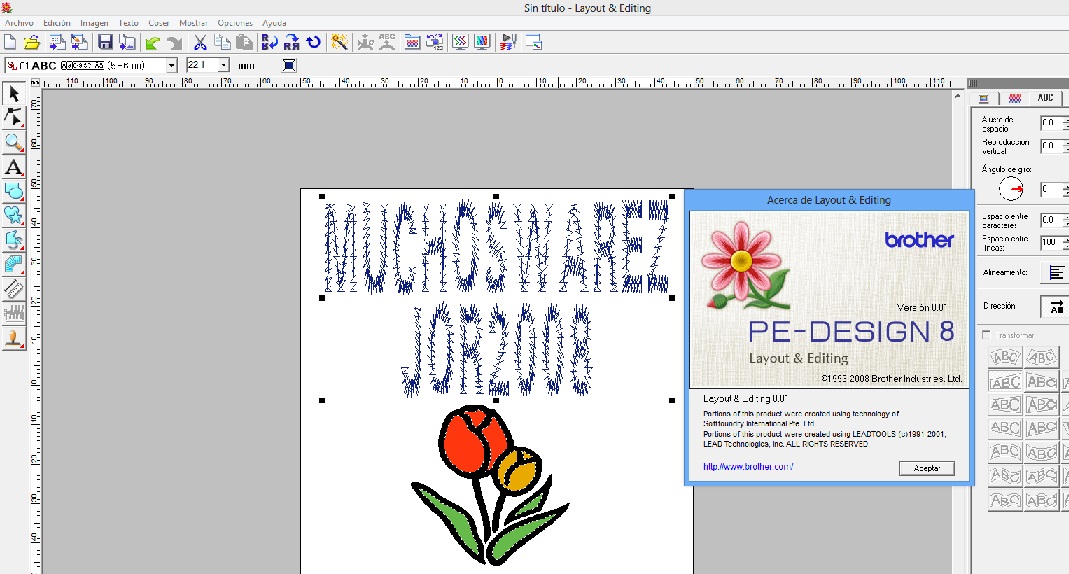Click the vertical scrollbar up arrow
The height and width of the screenshot is (574, 1069).
[959, 98]
